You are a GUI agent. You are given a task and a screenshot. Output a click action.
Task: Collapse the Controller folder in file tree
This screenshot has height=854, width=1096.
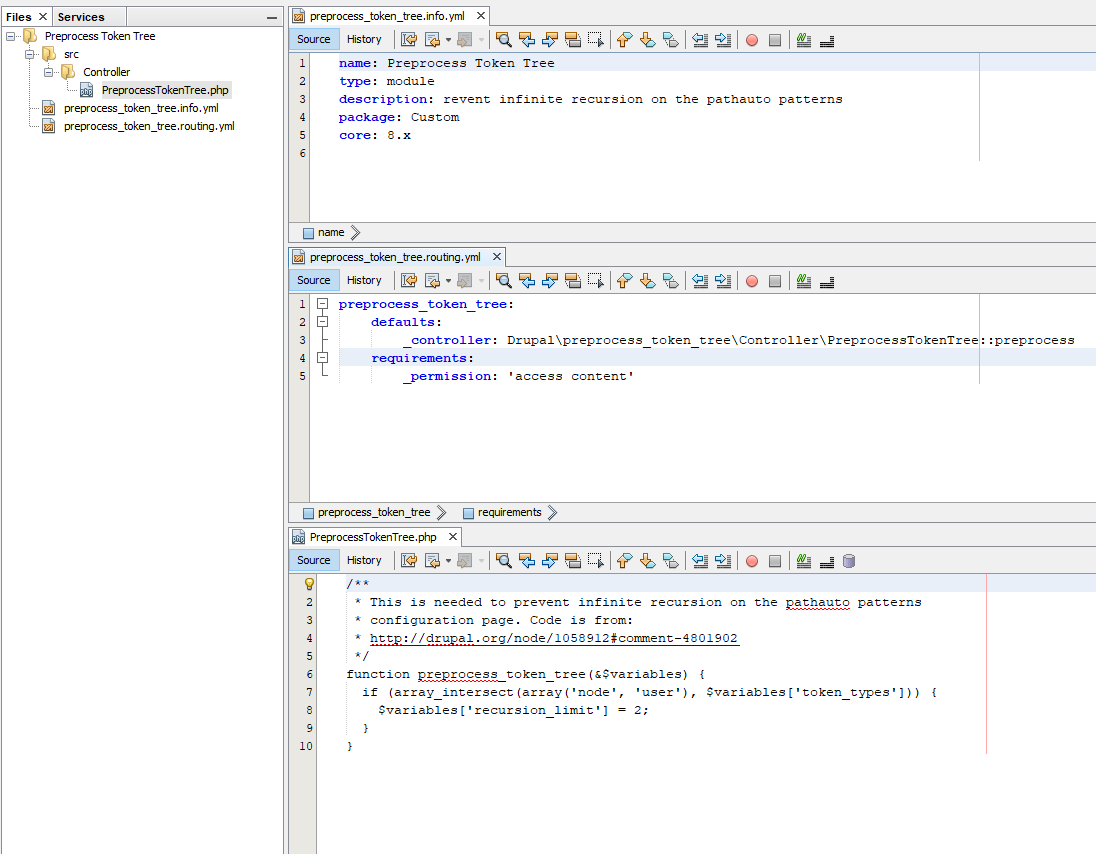(x=48, y=72)
